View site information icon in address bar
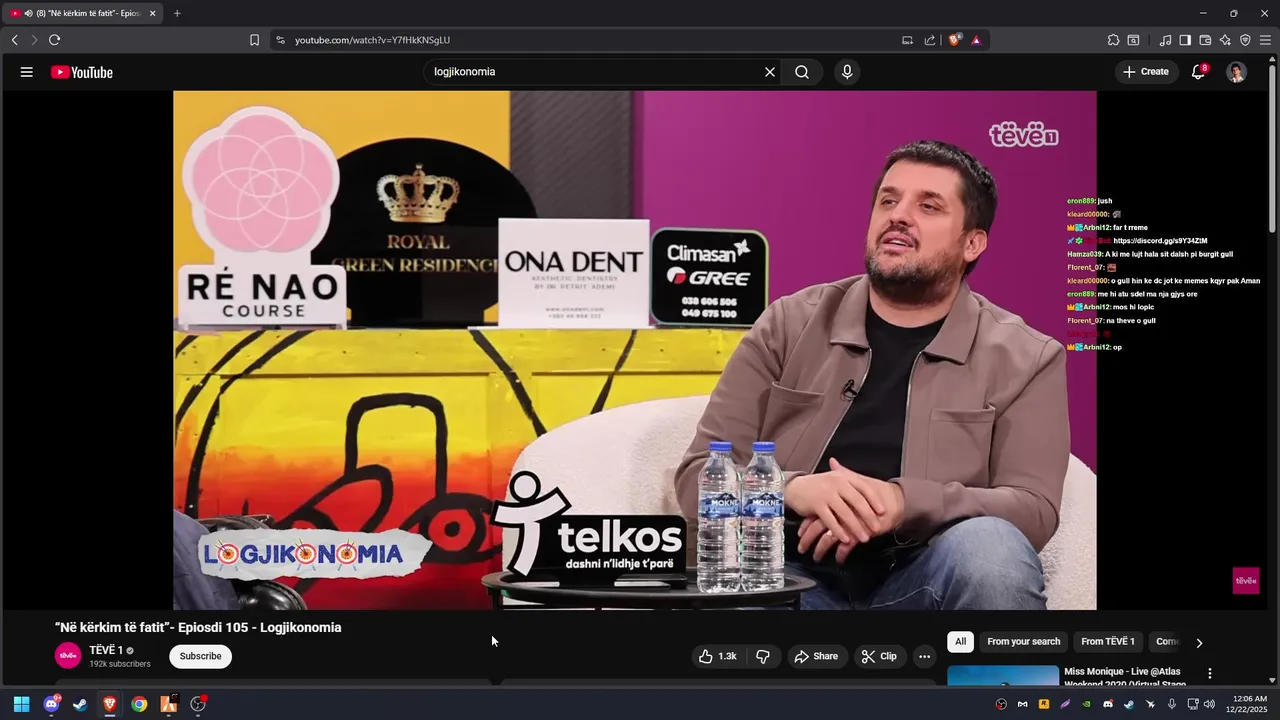This screenshot has height=720, width=1280. point(280,40)
